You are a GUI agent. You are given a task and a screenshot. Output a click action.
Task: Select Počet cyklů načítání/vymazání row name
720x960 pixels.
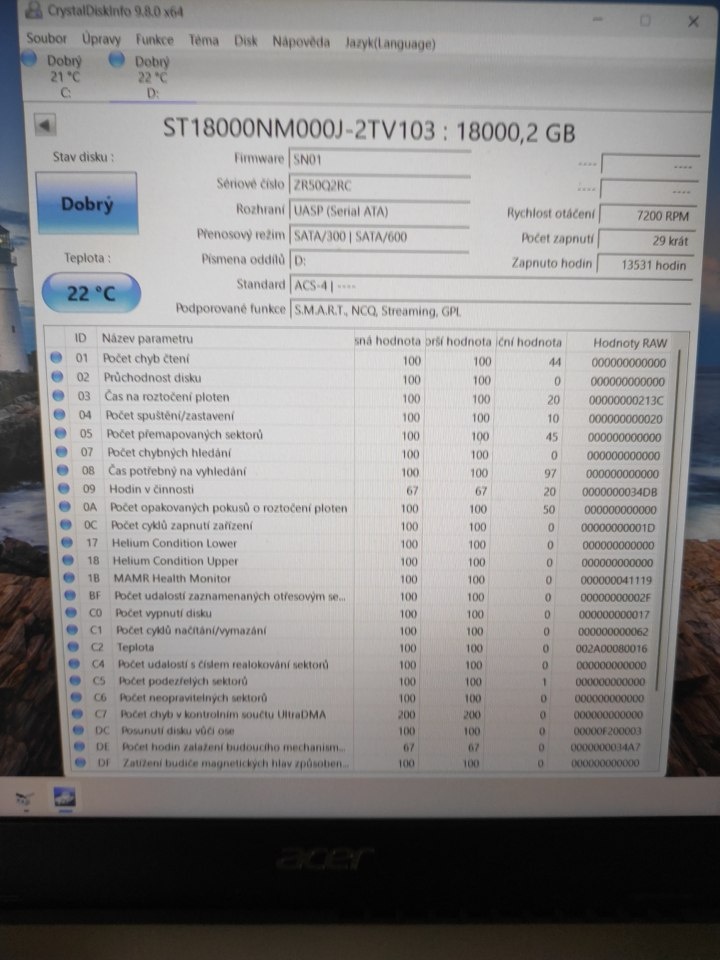pyautogui.click(x=190, y=630)
